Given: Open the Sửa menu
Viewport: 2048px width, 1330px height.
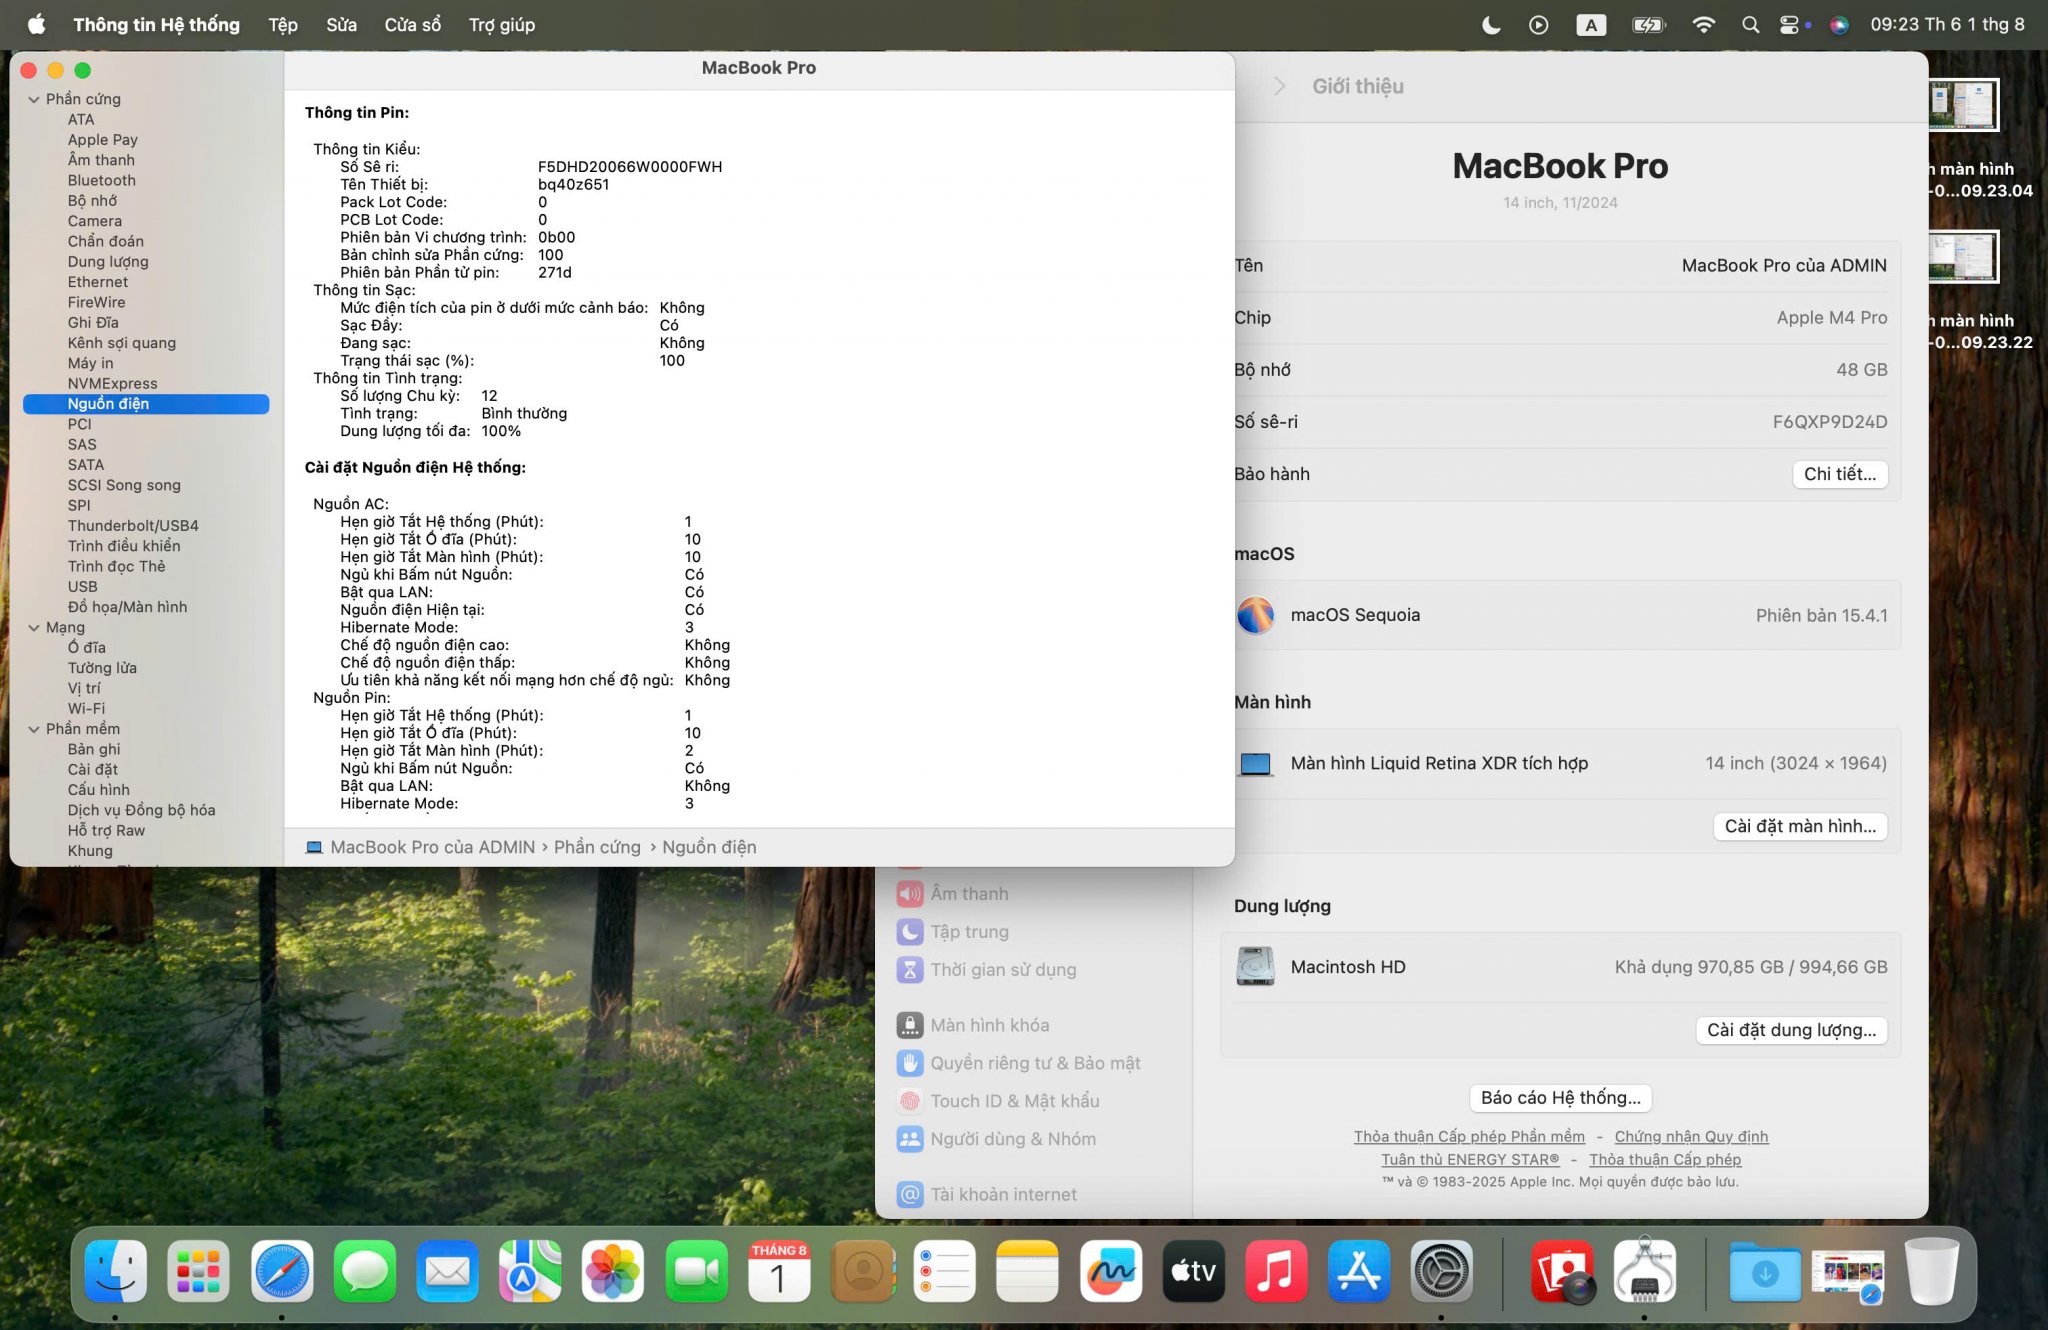Looking at the screenshot, I should tap(341, 25).
